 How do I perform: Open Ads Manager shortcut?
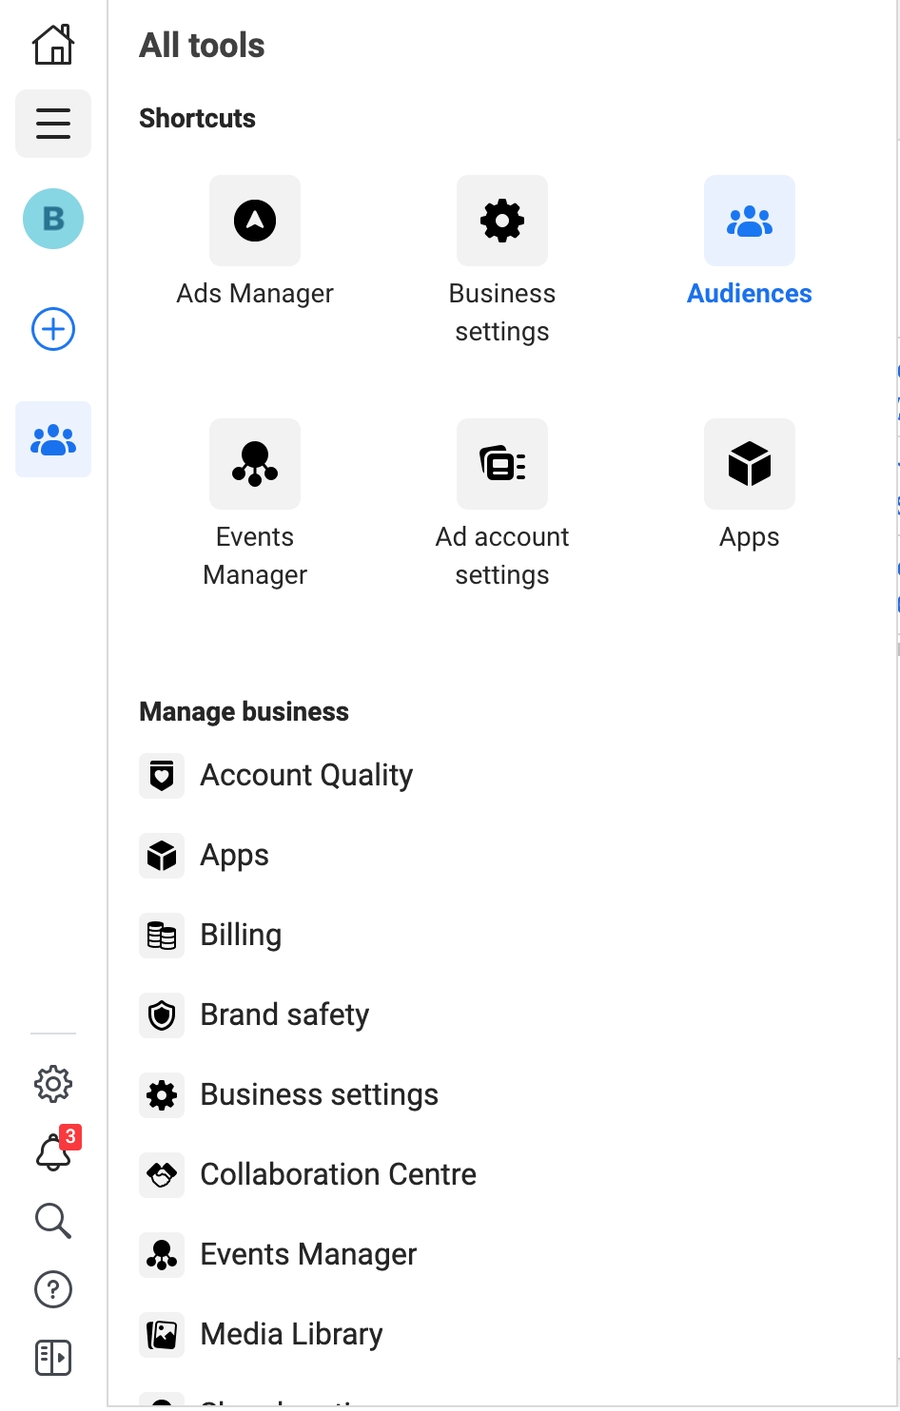(x=255, y=221)
